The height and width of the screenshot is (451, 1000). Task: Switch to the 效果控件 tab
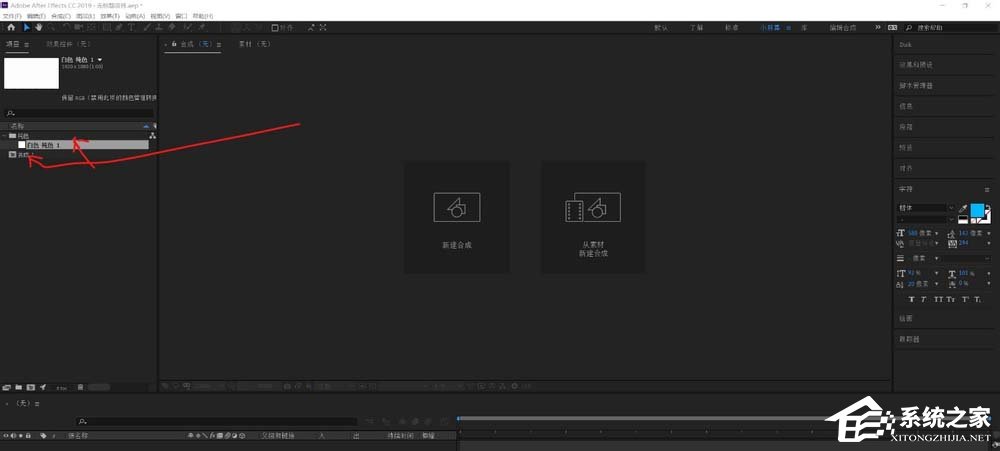pyautogui.click(x=69, y=44)
